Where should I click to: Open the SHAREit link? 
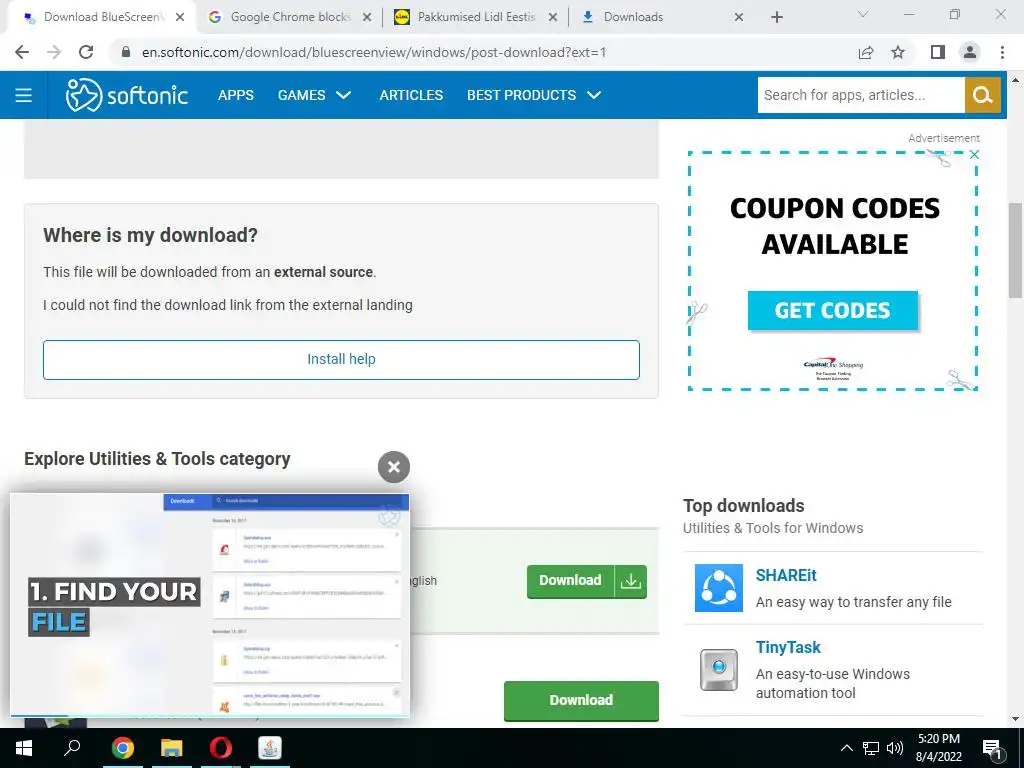(x=786, y=575)
